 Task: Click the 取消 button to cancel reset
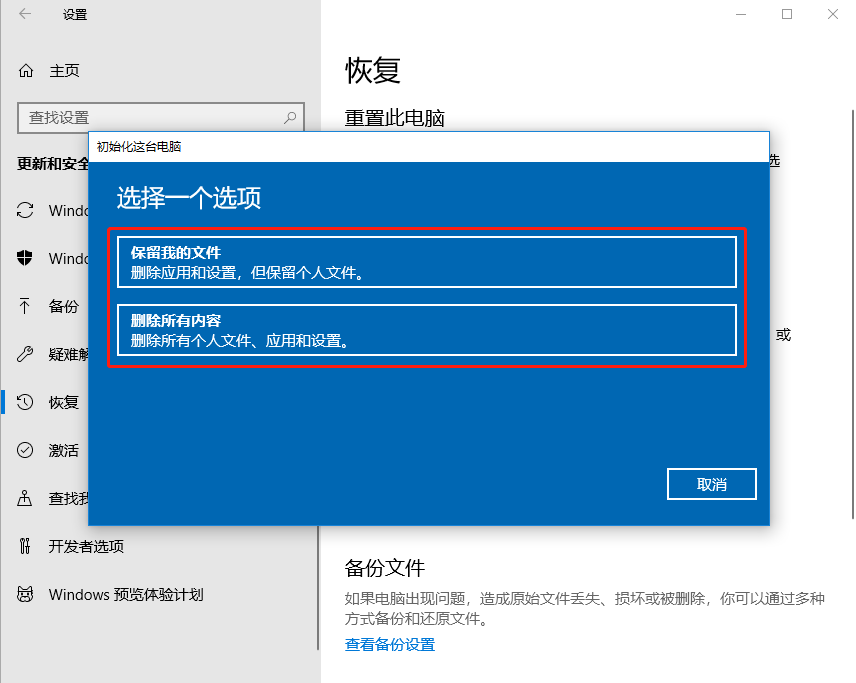(x=711, y=483)
